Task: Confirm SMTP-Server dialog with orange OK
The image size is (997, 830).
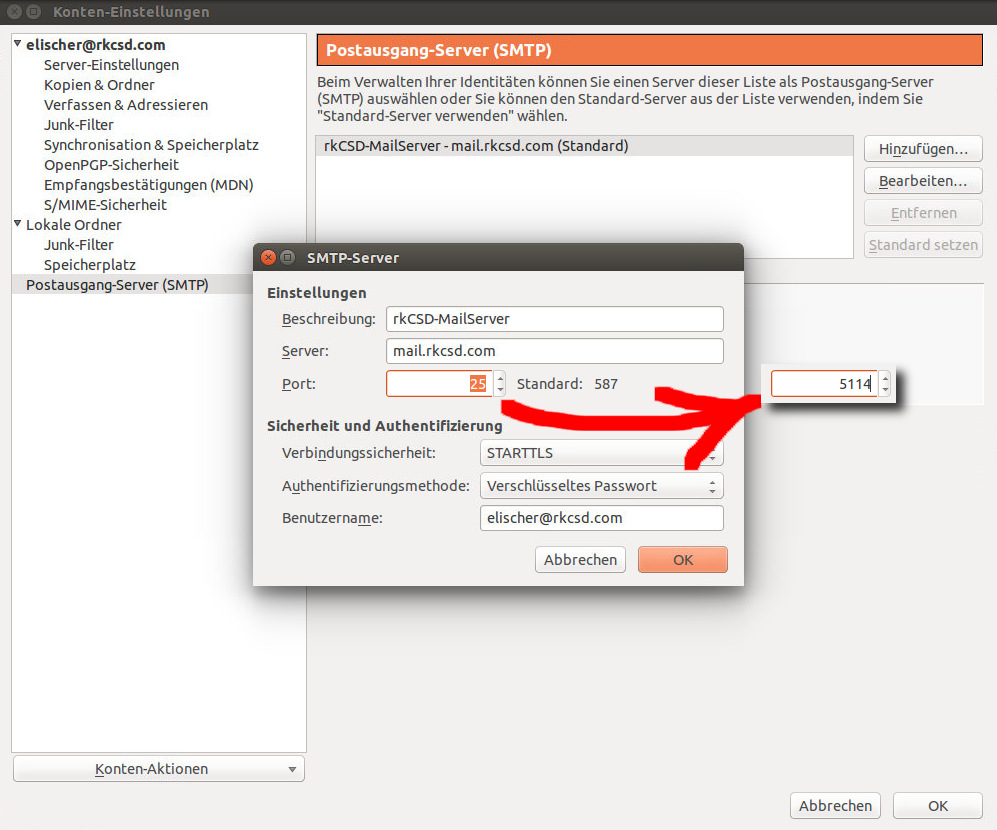Action: point(683,560)
